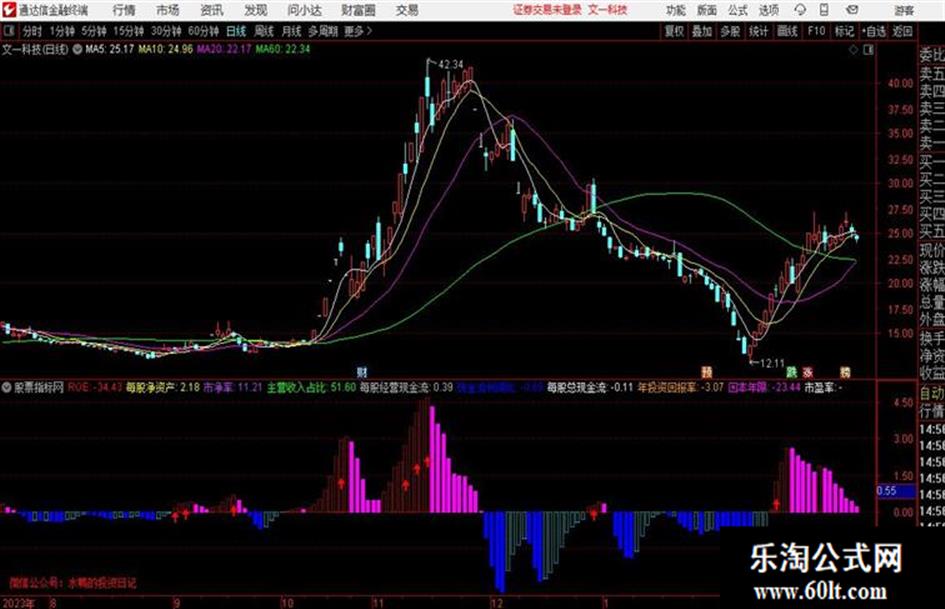Open the 资讯 menu
Screen dimensions: 945x609
pyautogui.click(x=212, y=10)
